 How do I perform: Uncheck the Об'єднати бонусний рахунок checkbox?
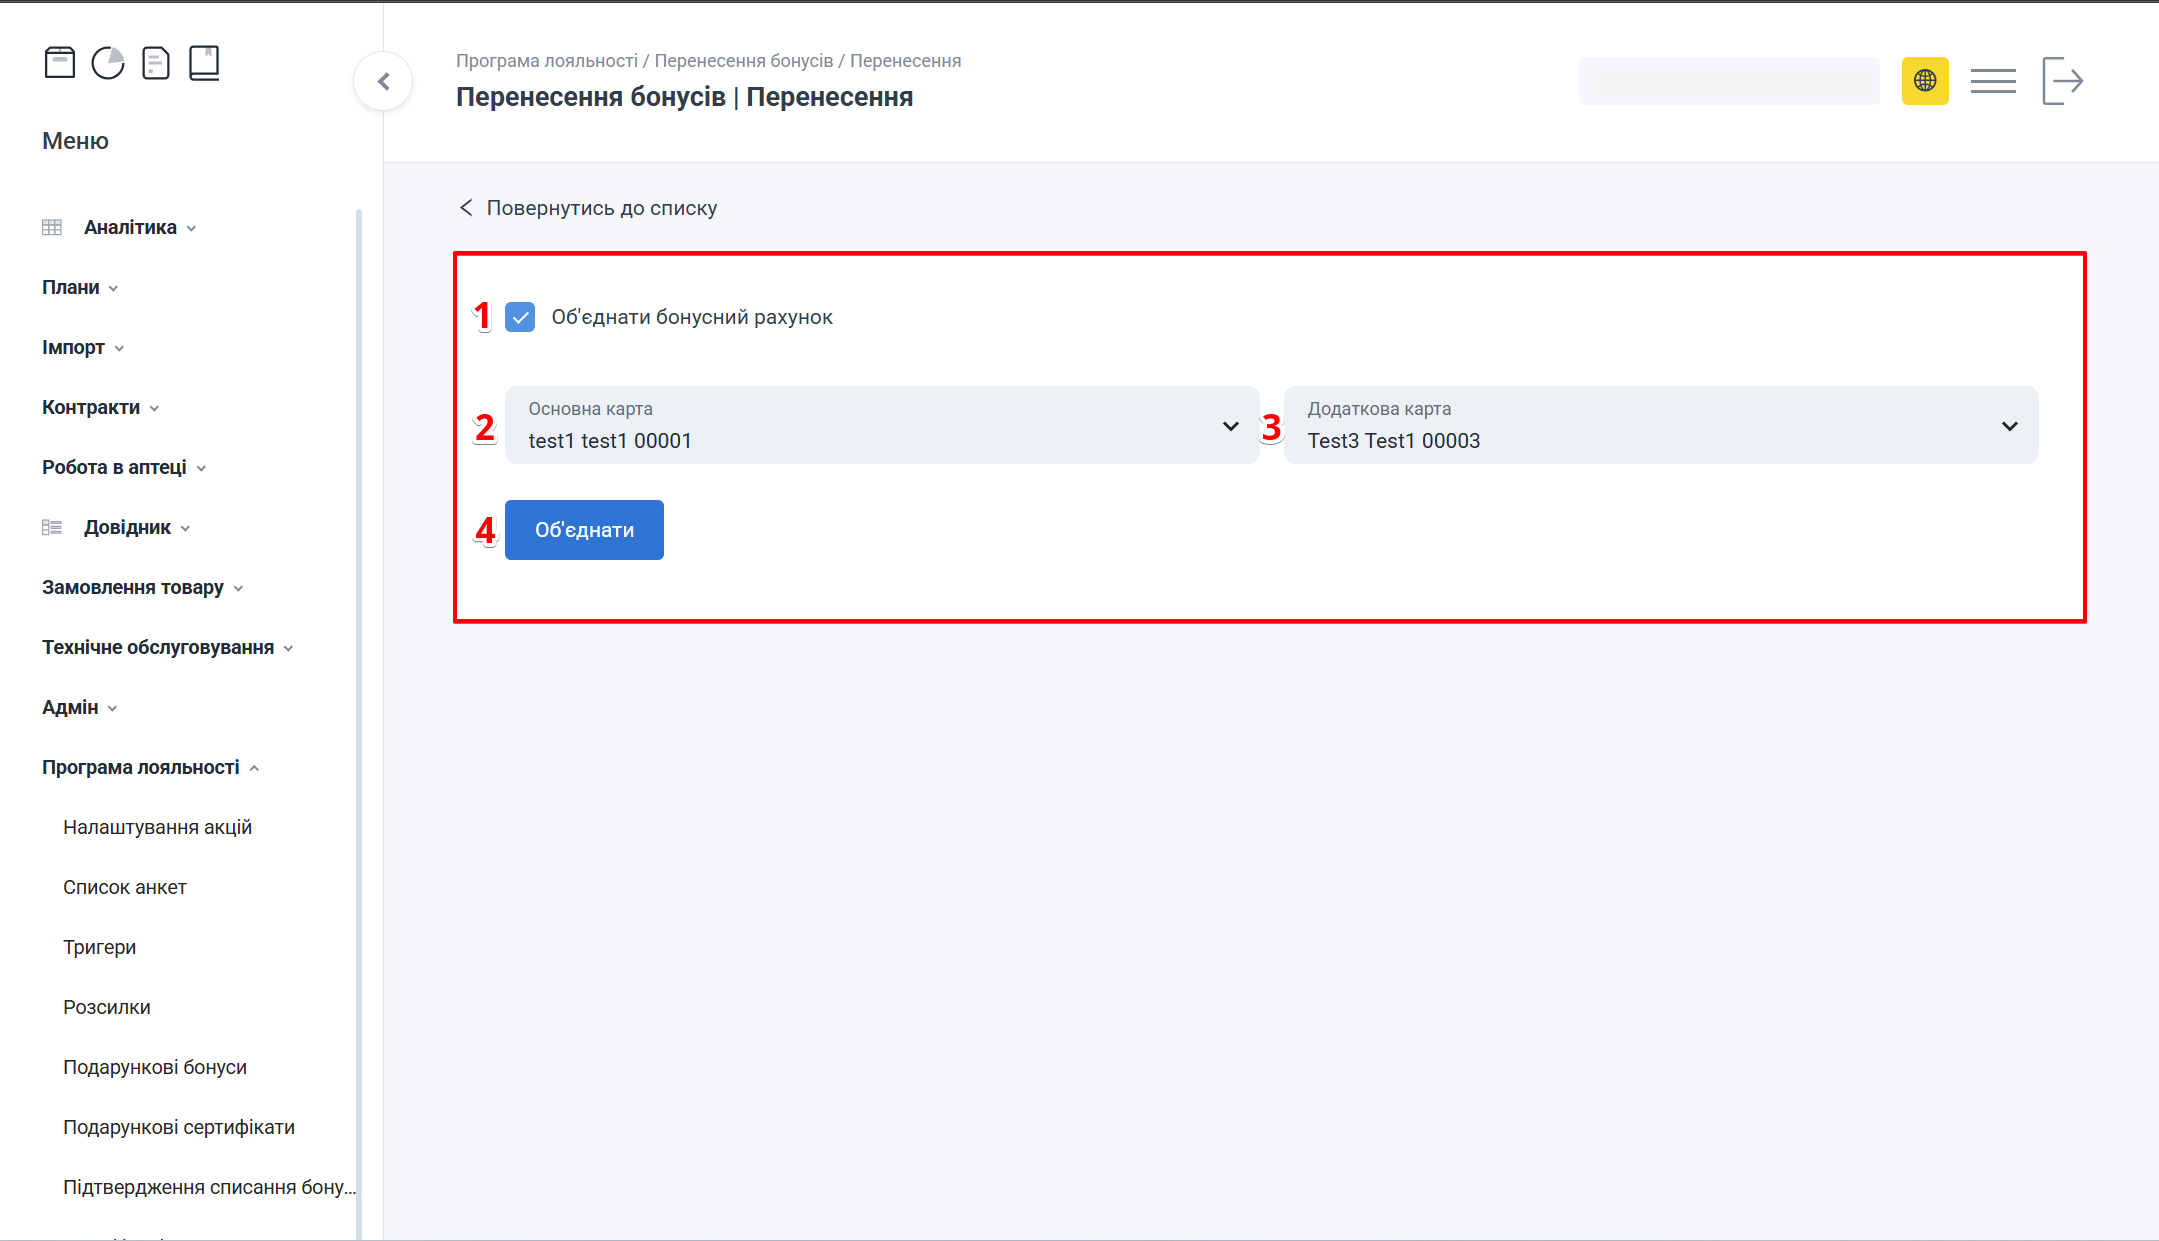pos(520,317)
